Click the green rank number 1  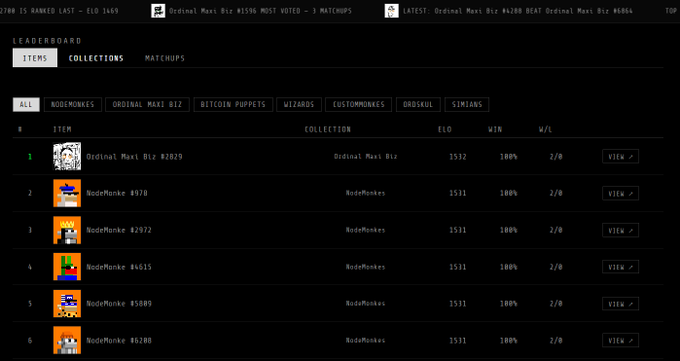(x=30, y=157)
